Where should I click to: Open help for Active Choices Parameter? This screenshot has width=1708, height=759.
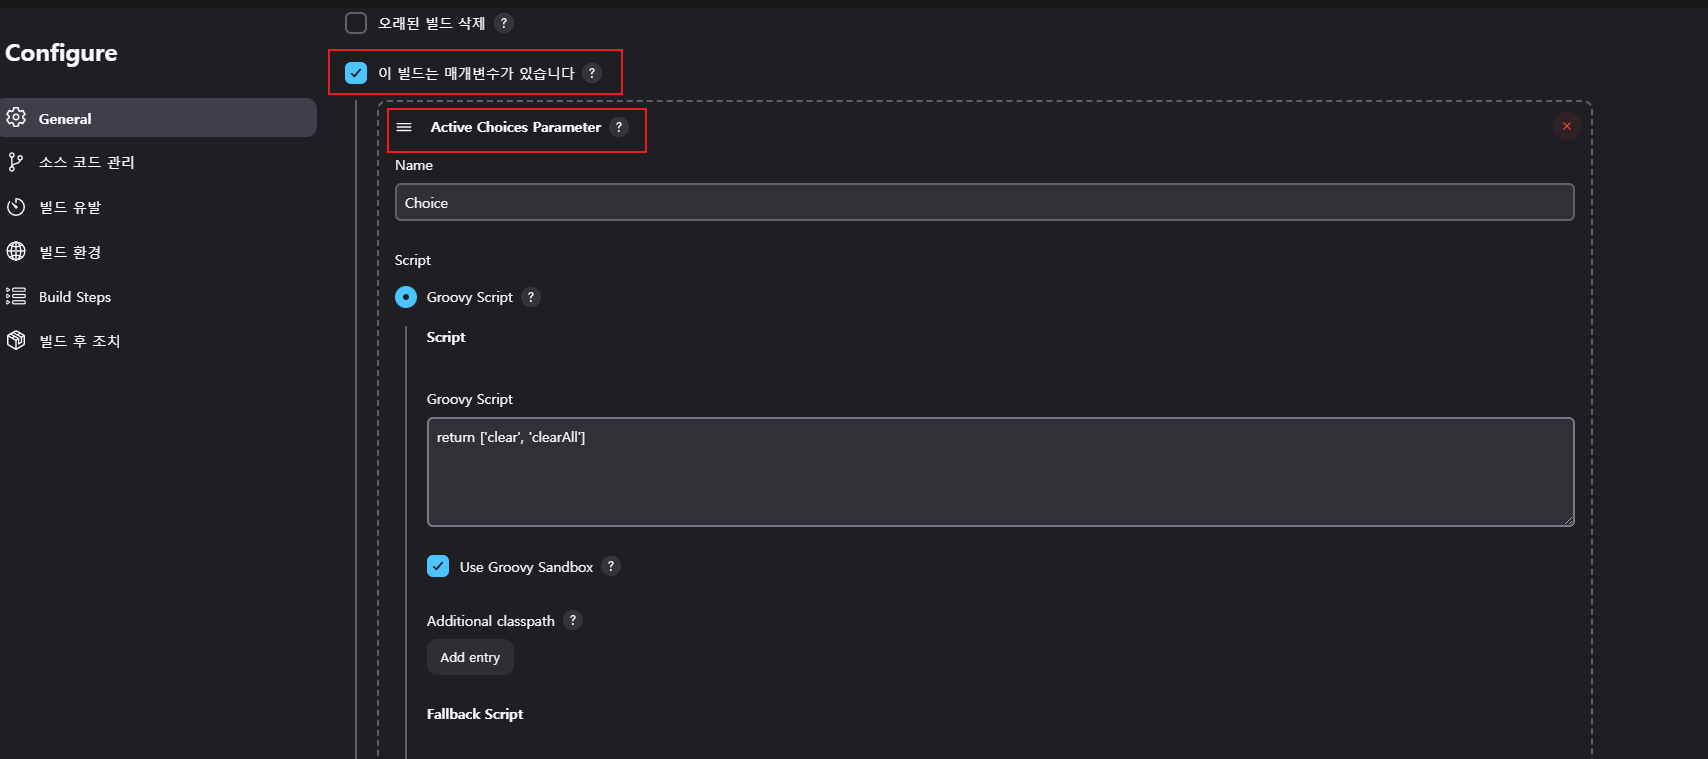[619, 127]
